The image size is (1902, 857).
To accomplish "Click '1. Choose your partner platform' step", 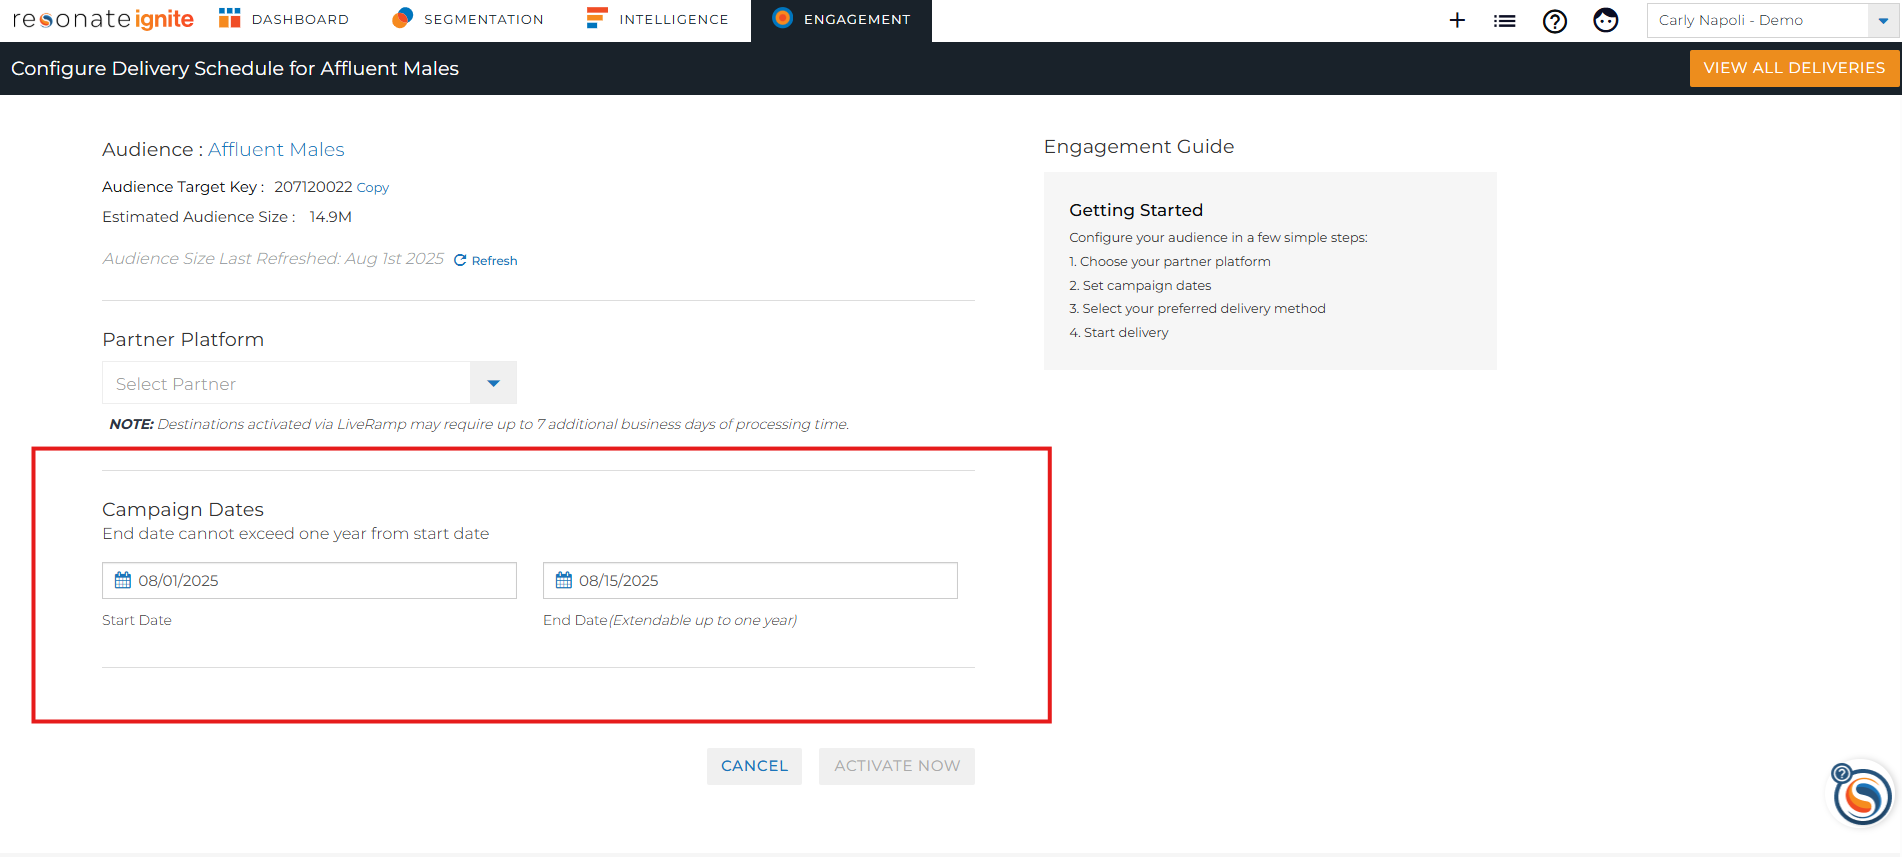I will (1170, 261).
